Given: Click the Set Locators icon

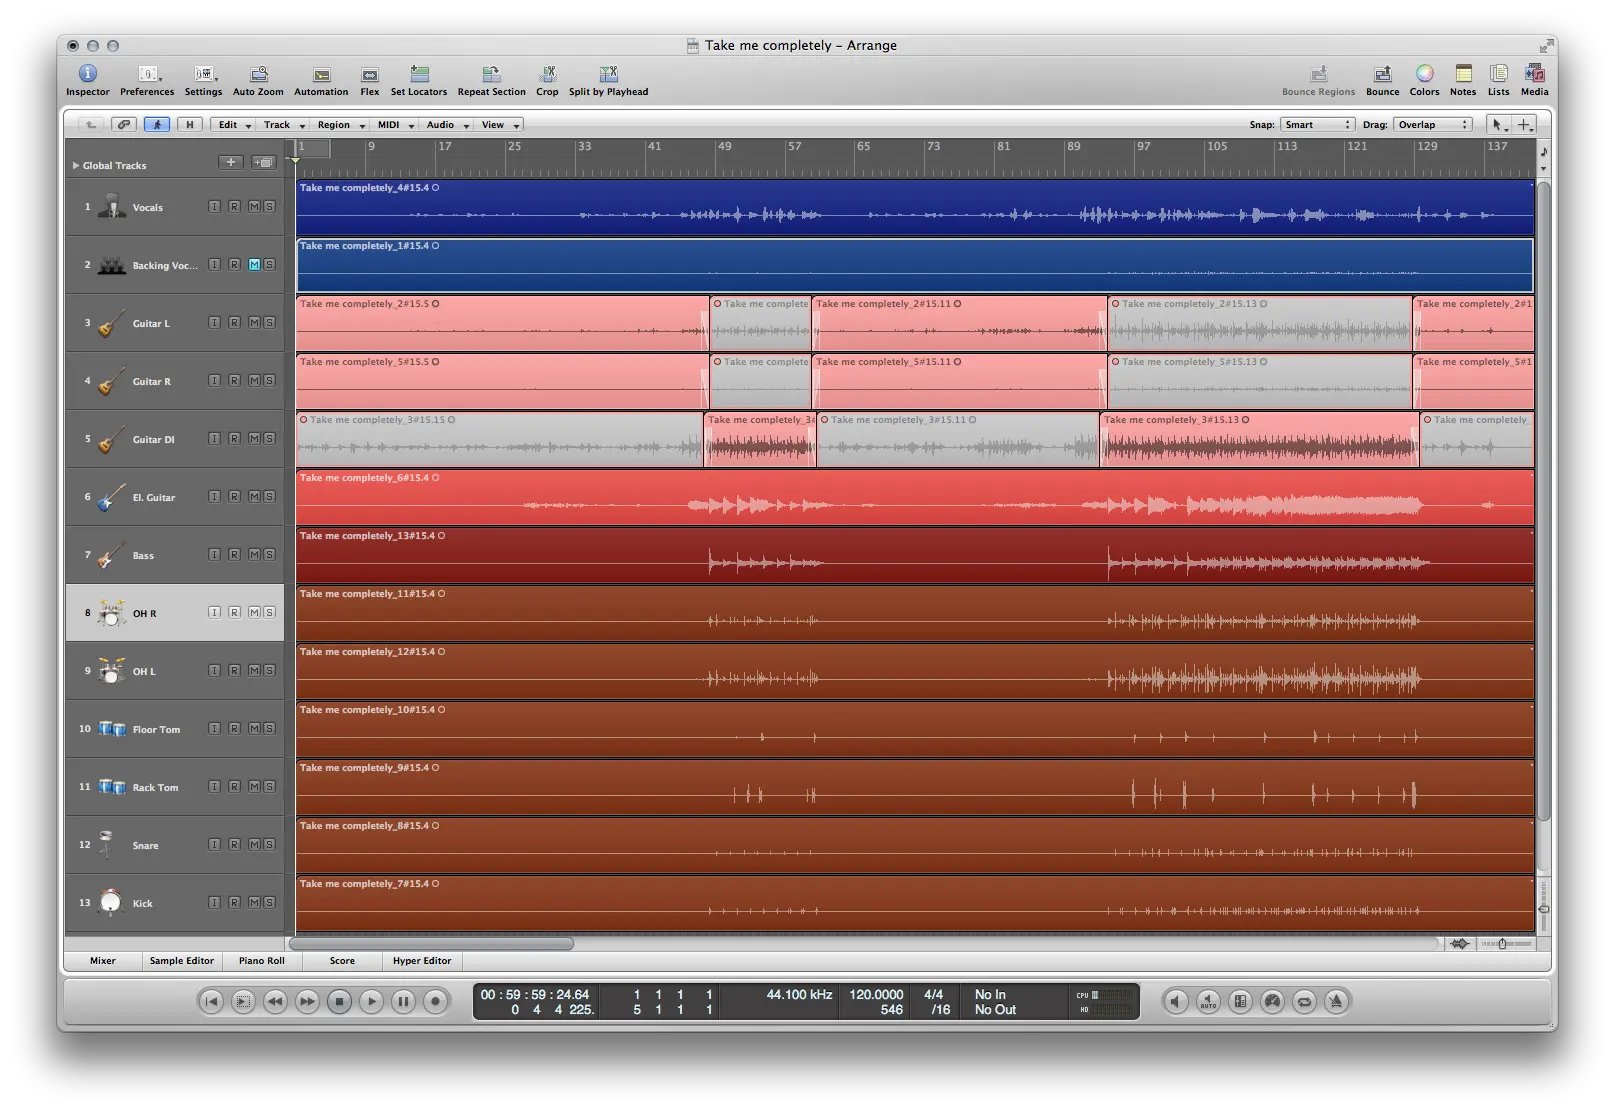Looking at the screenshot, I should pyautogui.click(x=419, y=74).
